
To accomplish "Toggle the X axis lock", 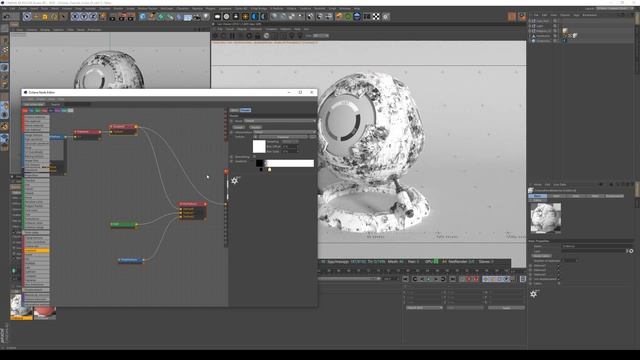I will 75,17.
